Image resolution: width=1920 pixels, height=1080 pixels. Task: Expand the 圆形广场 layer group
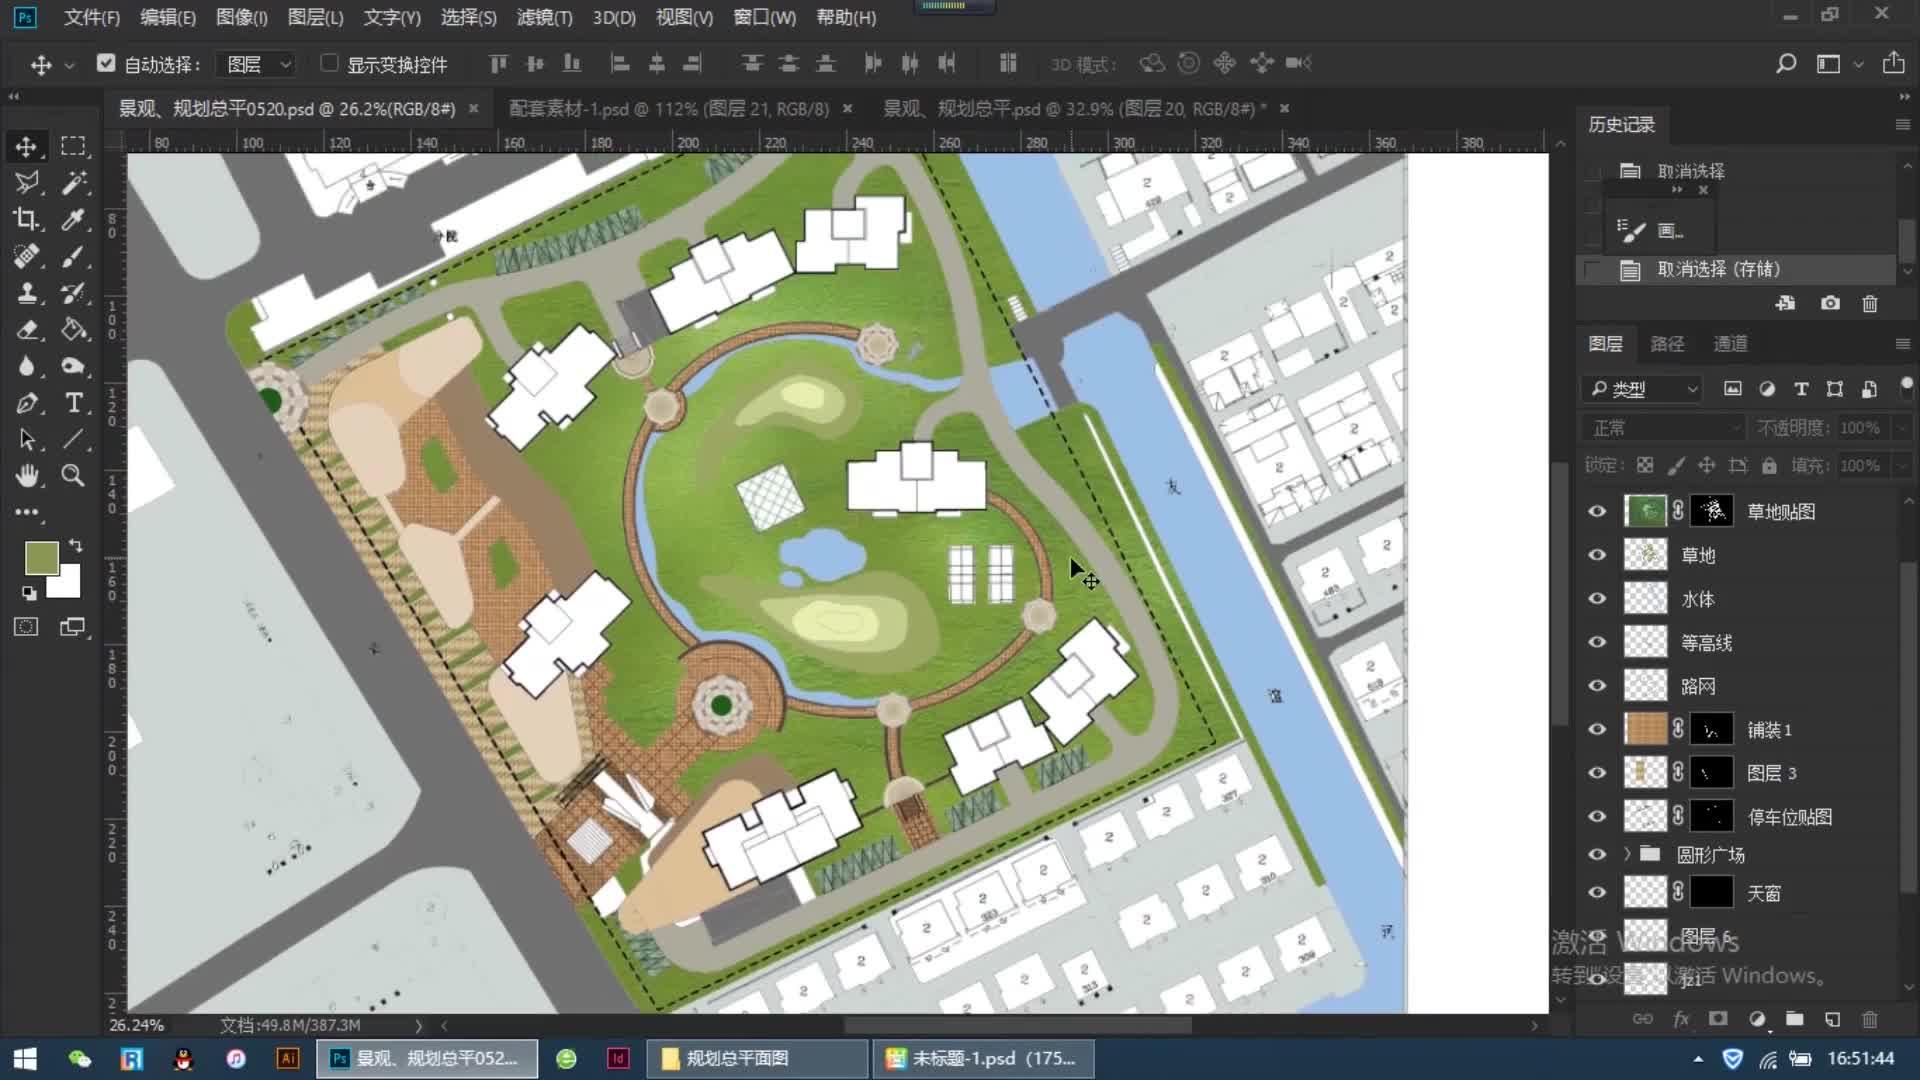tap(1627, 854)
